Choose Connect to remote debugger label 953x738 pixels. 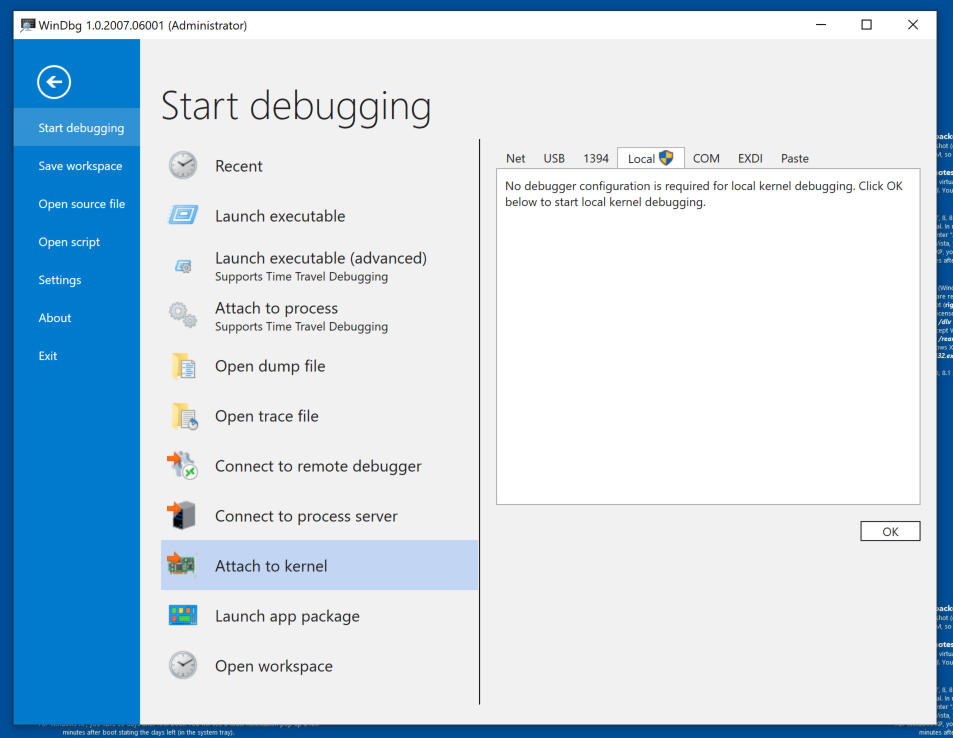tap(318, 466)
